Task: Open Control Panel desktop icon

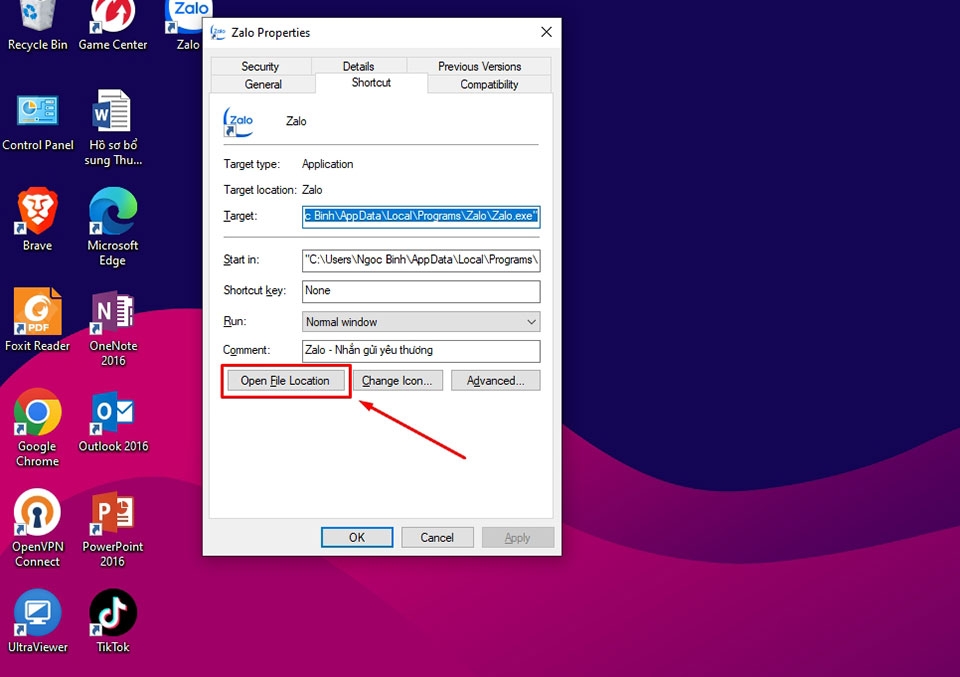Action: pos(37,122)
